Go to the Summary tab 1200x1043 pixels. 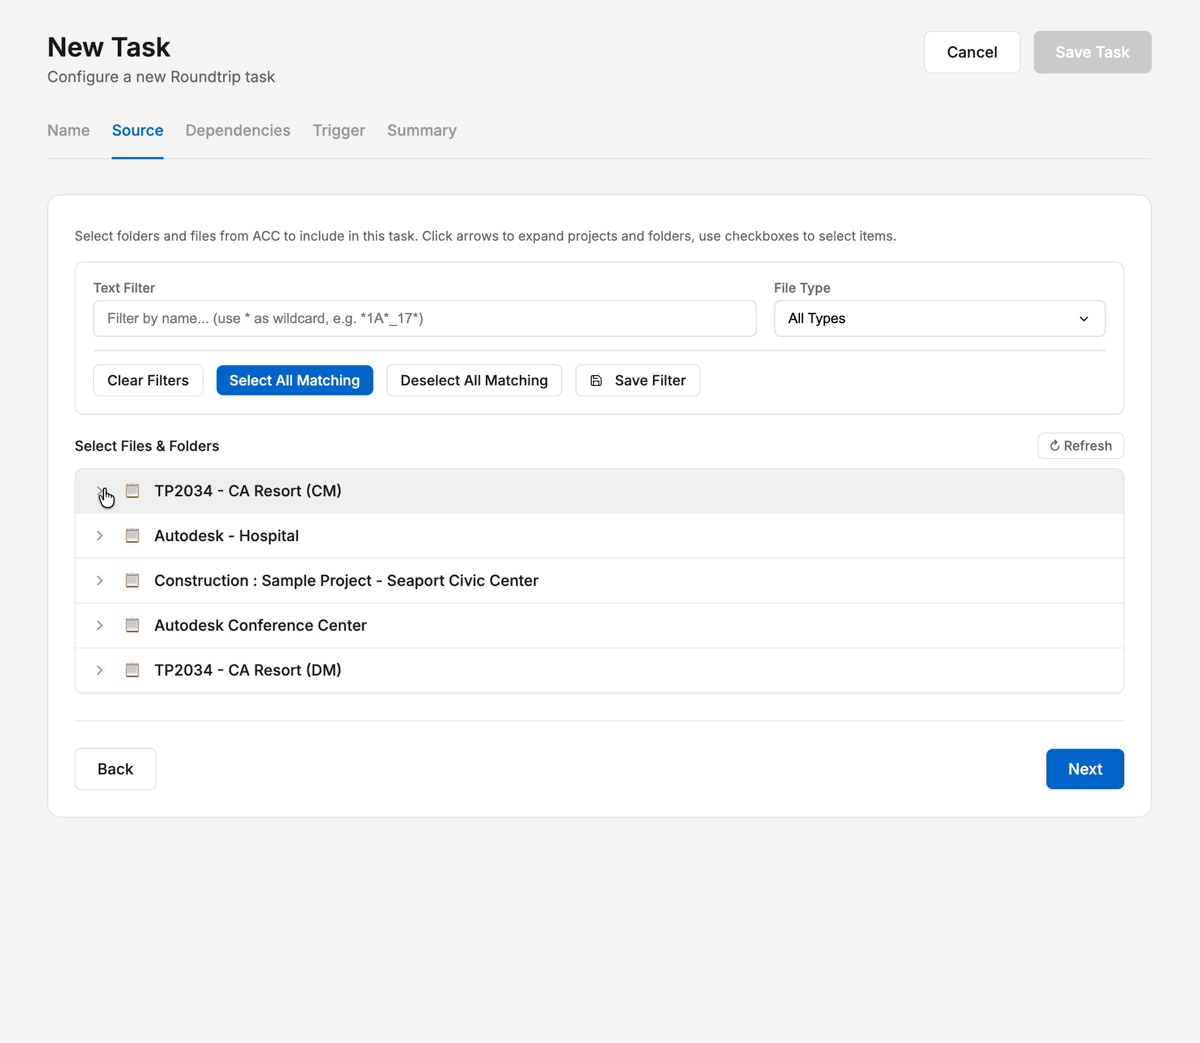[422, 131]
